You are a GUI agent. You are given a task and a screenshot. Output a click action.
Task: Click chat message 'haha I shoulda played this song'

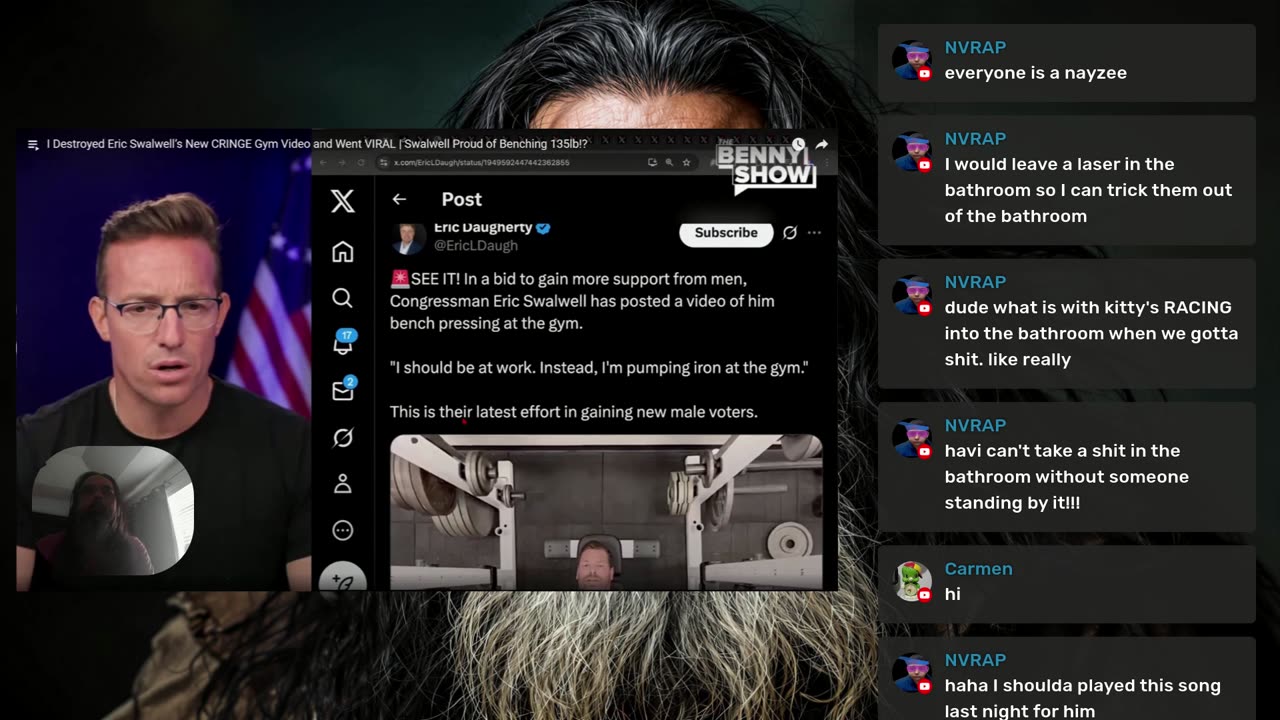(x=1082, y=698)
